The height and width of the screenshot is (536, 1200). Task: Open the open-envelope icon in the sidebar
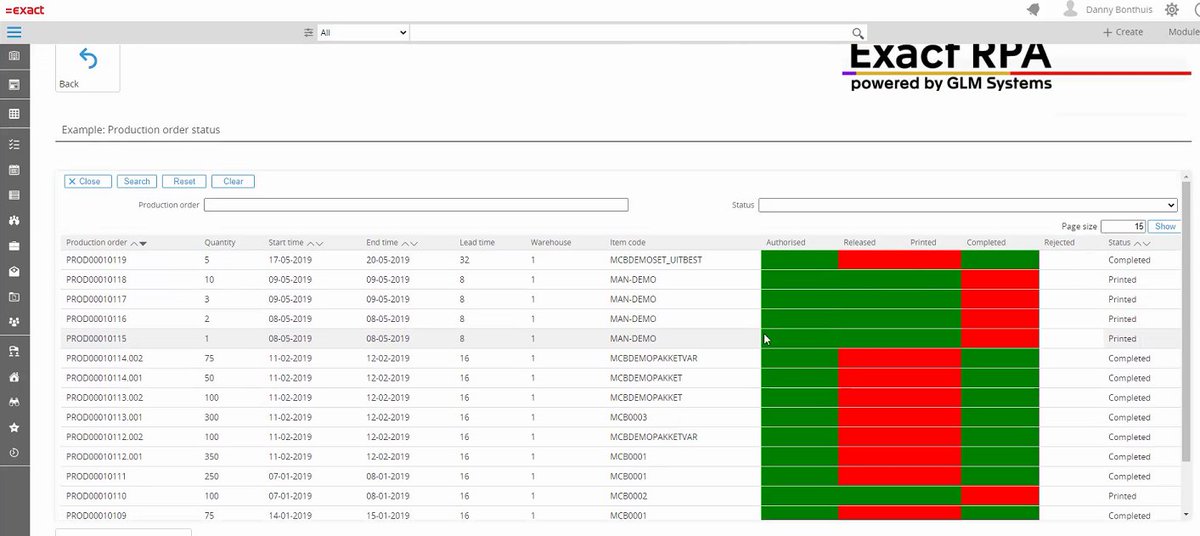click(x=14, y=271)
